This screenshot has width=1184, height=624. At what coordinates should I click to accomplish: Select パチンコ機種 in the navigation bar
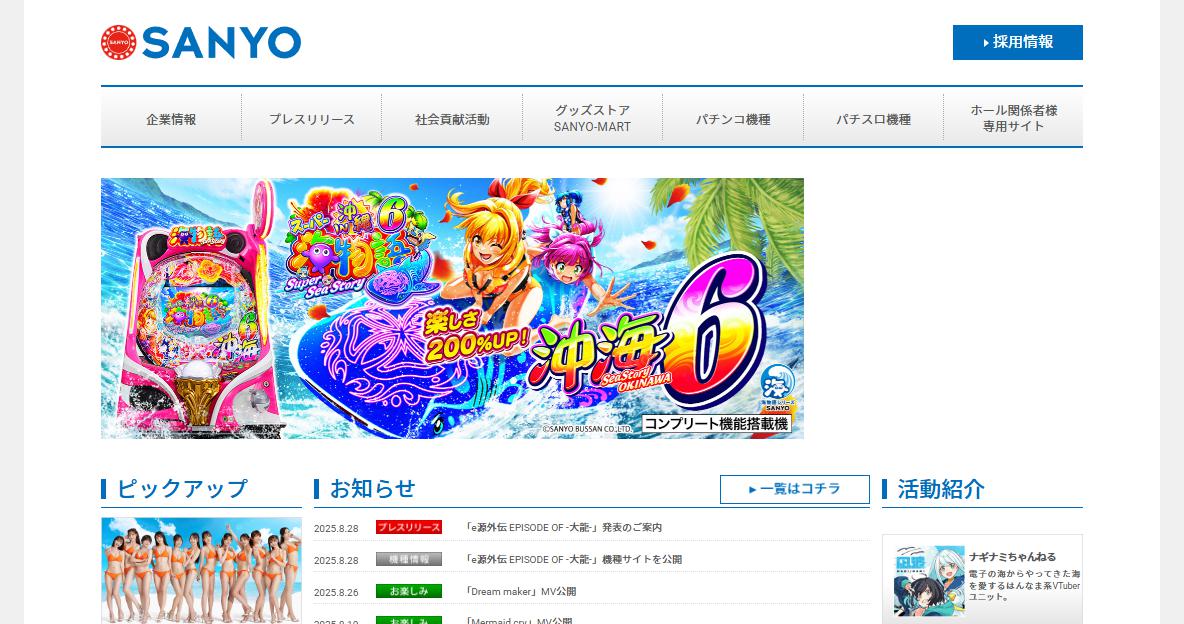[x=733, y=119]
